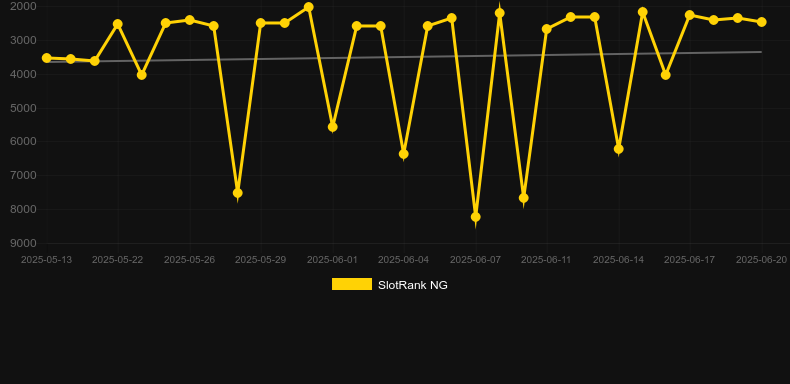Click the 2025-06-04 data point near 6400
The height and width of the screenshot is (384, 790).
click(x=404, y=154)
